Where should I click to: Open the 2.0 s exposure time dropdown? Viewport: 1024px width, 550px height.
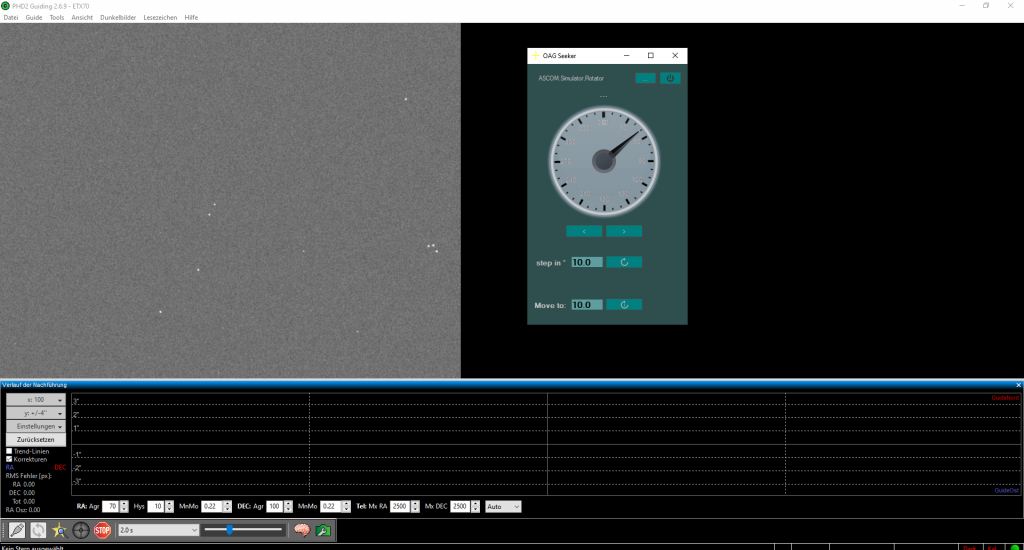158,530
